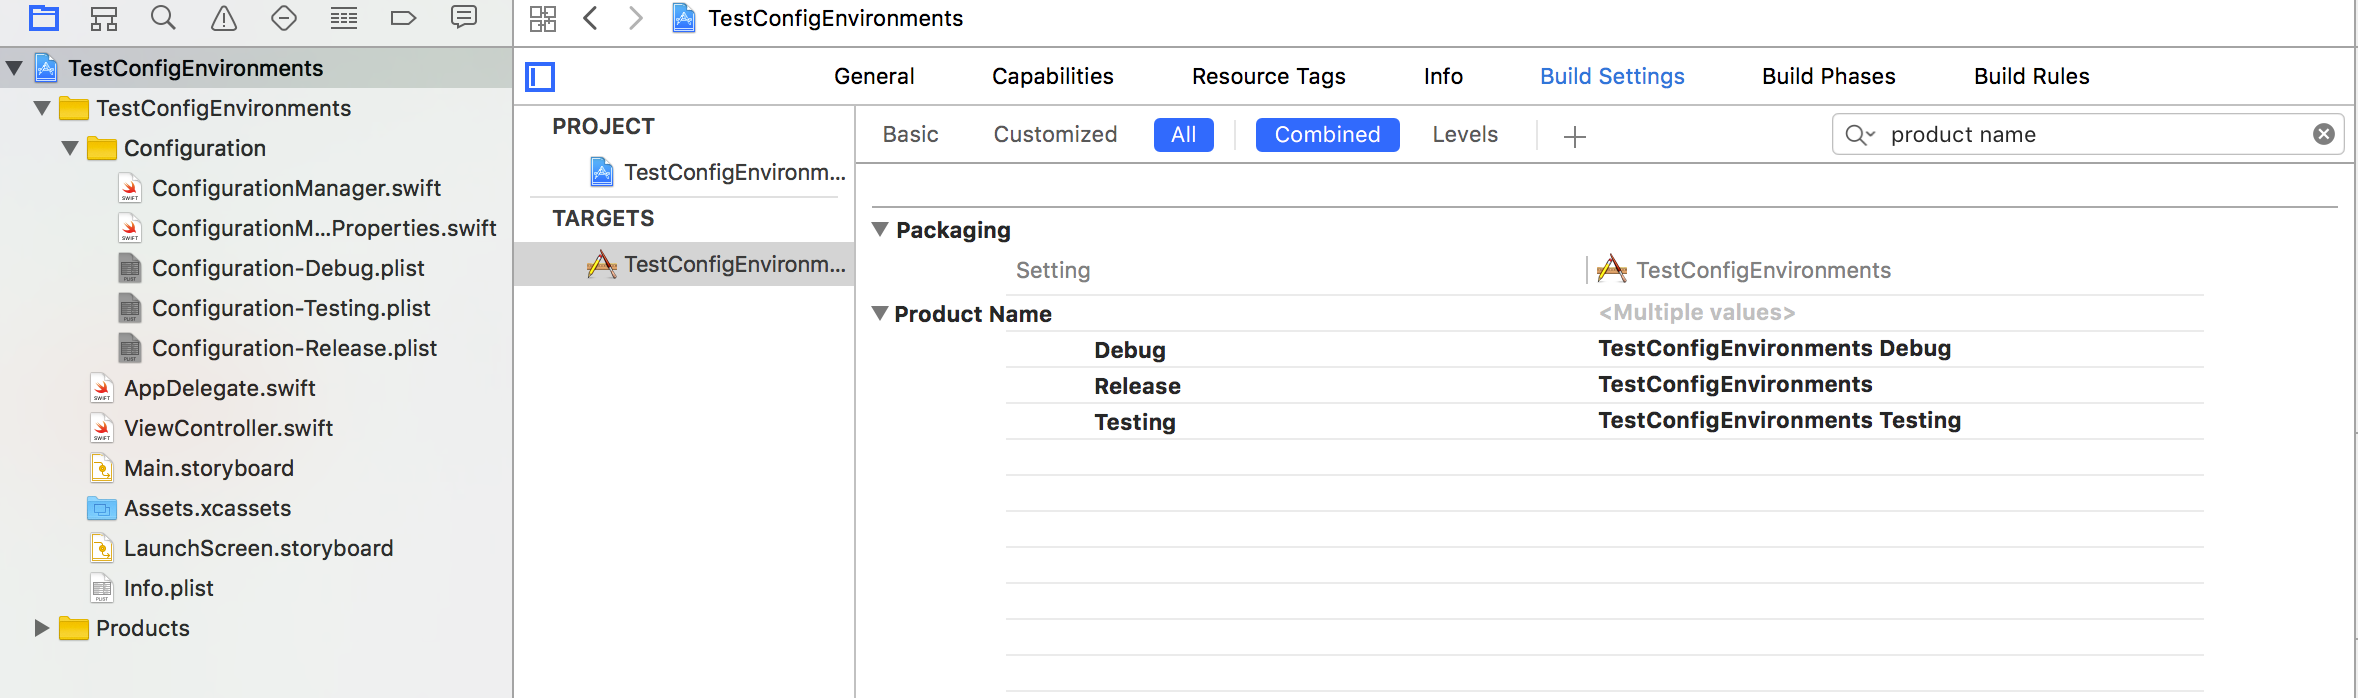Show the Source Control navigator
Image resolution: width=2358 pixels, height=698 pixels.
pos(104,18)
